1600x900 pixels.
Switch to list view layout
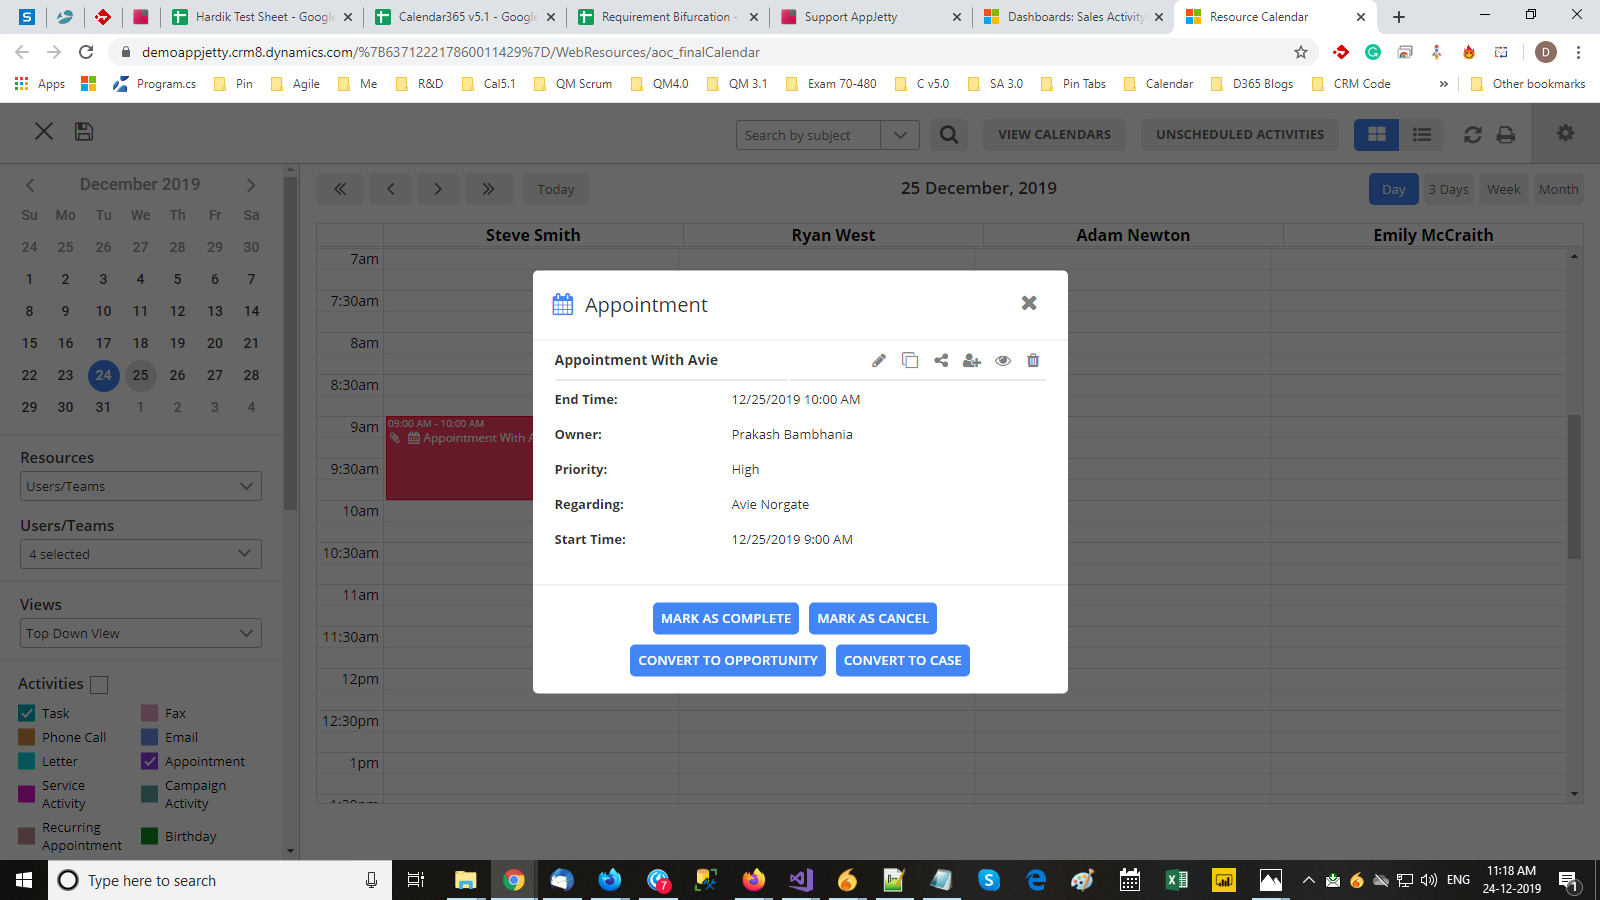1422,133
